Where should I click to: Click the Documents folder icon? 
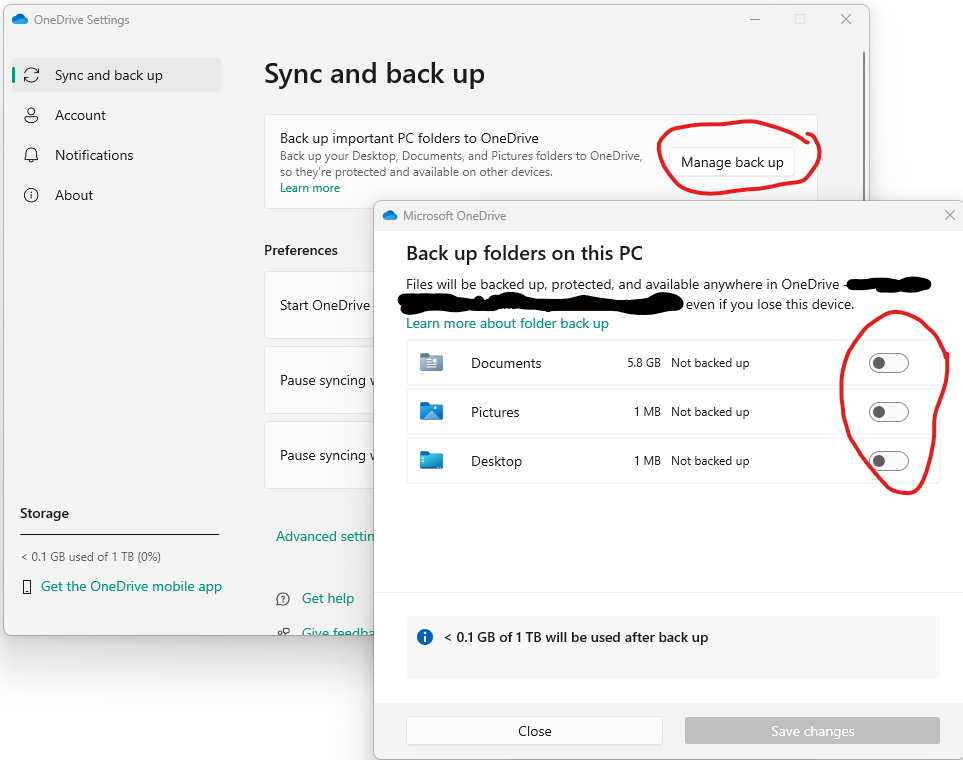(431, 362)
